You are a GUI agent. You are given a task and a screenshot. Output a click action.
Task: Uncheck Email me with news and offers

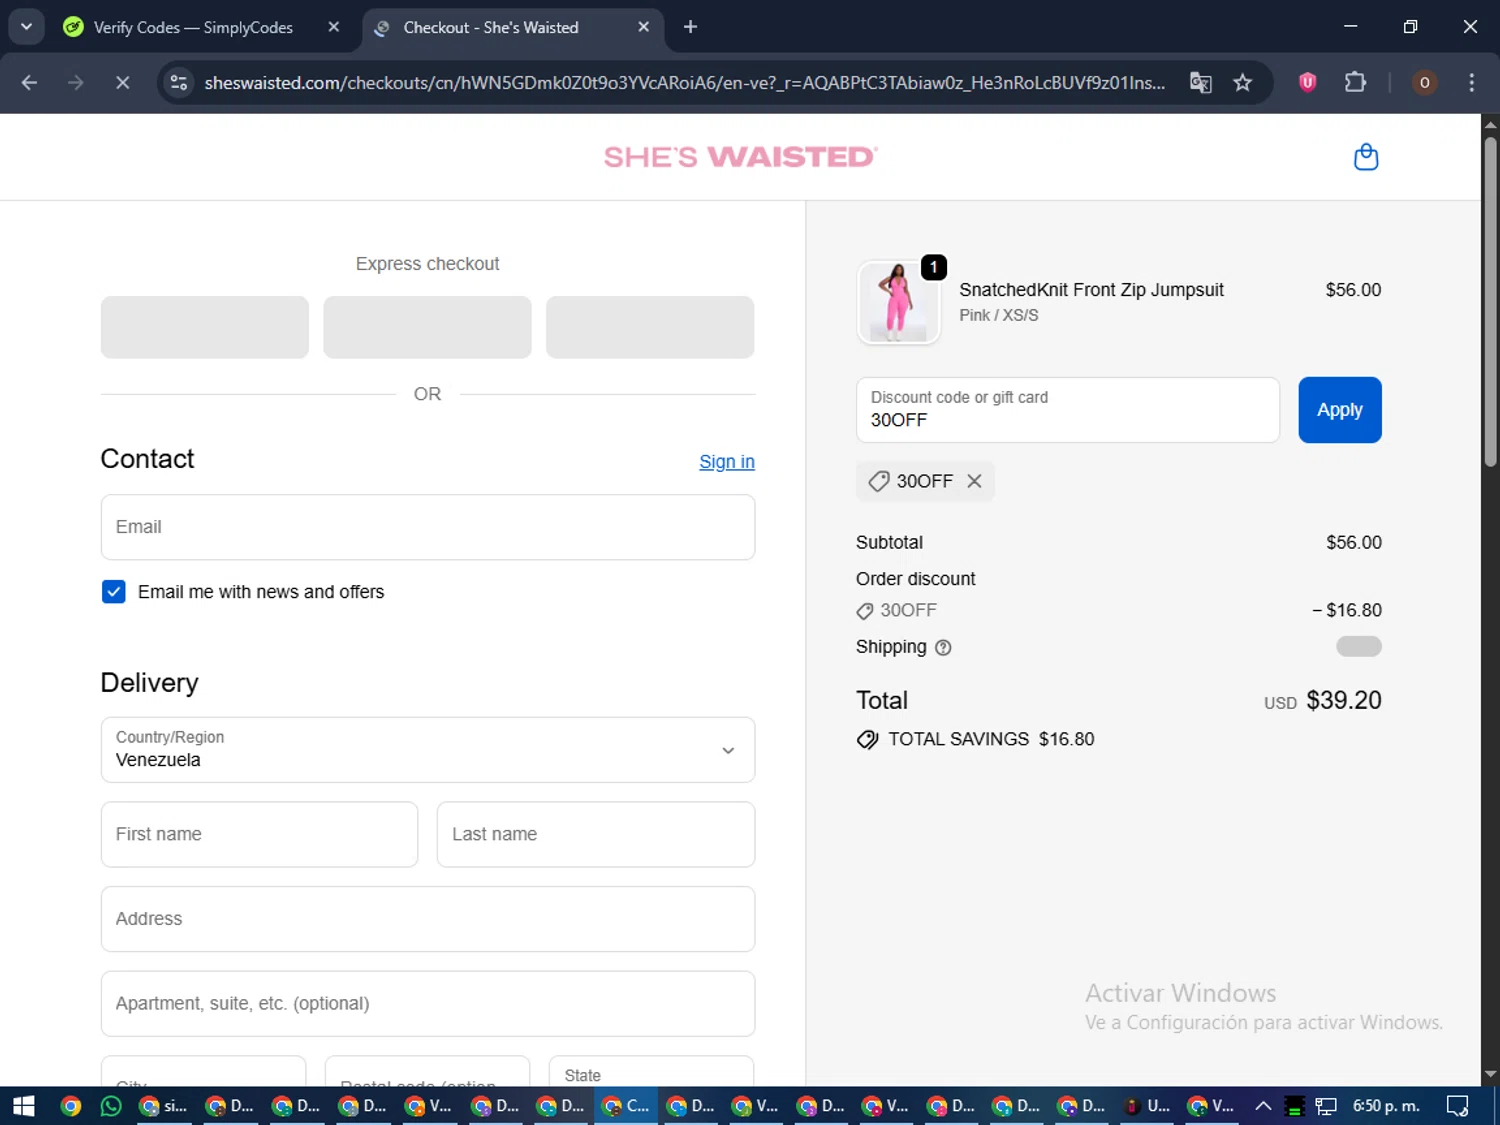(114, 592)
